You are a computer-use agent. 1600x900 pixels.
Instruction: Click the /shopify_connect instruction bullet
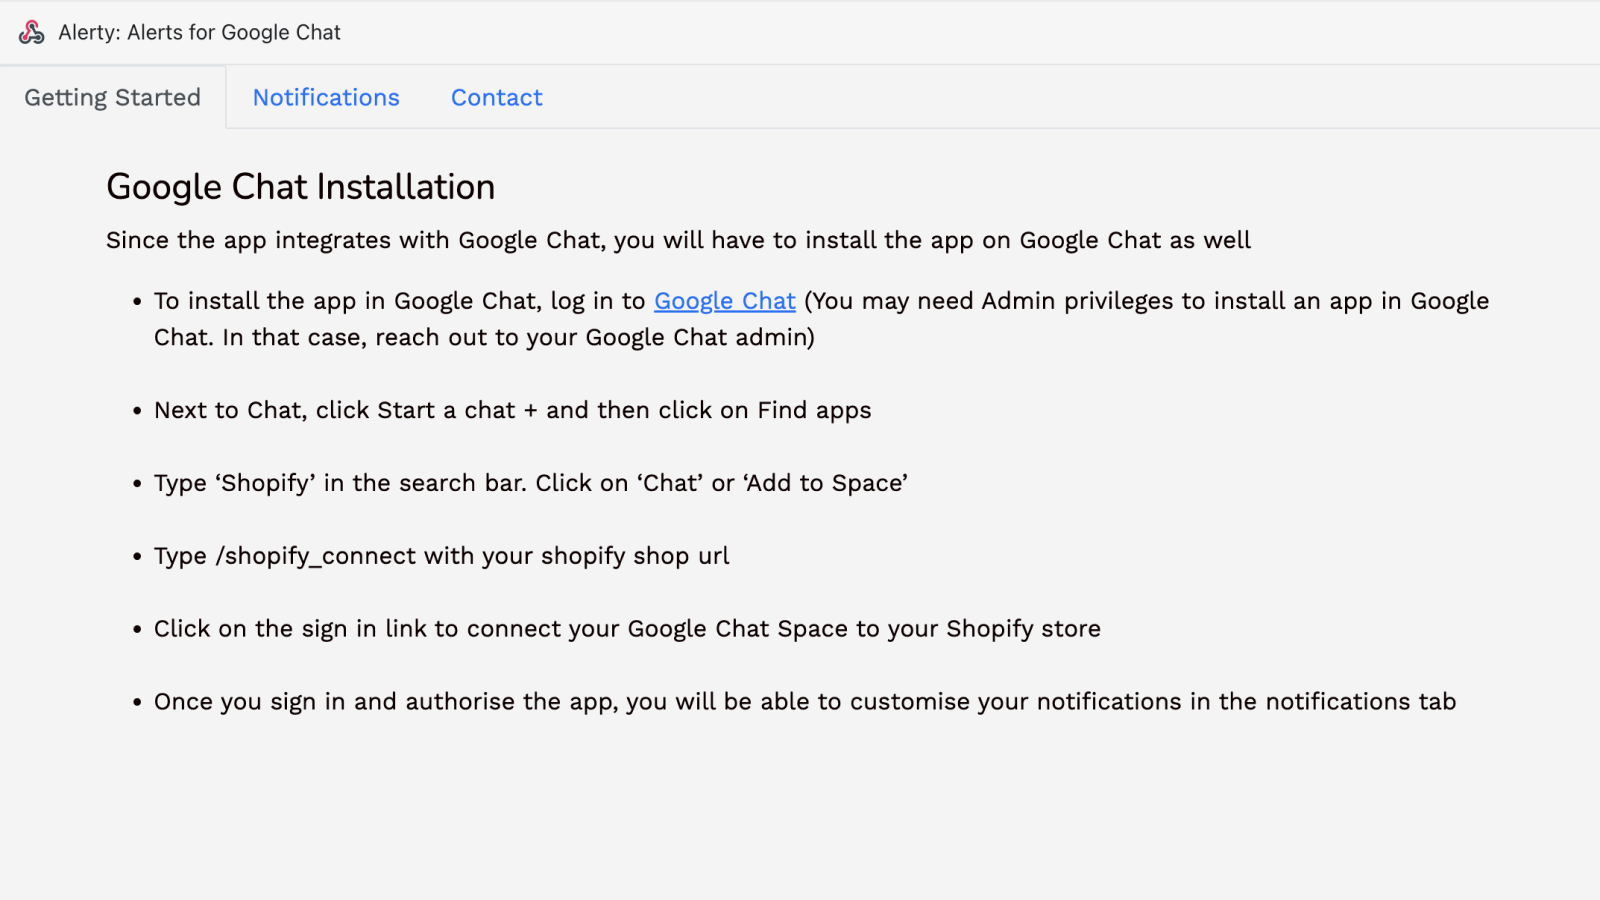pos(441,556)
